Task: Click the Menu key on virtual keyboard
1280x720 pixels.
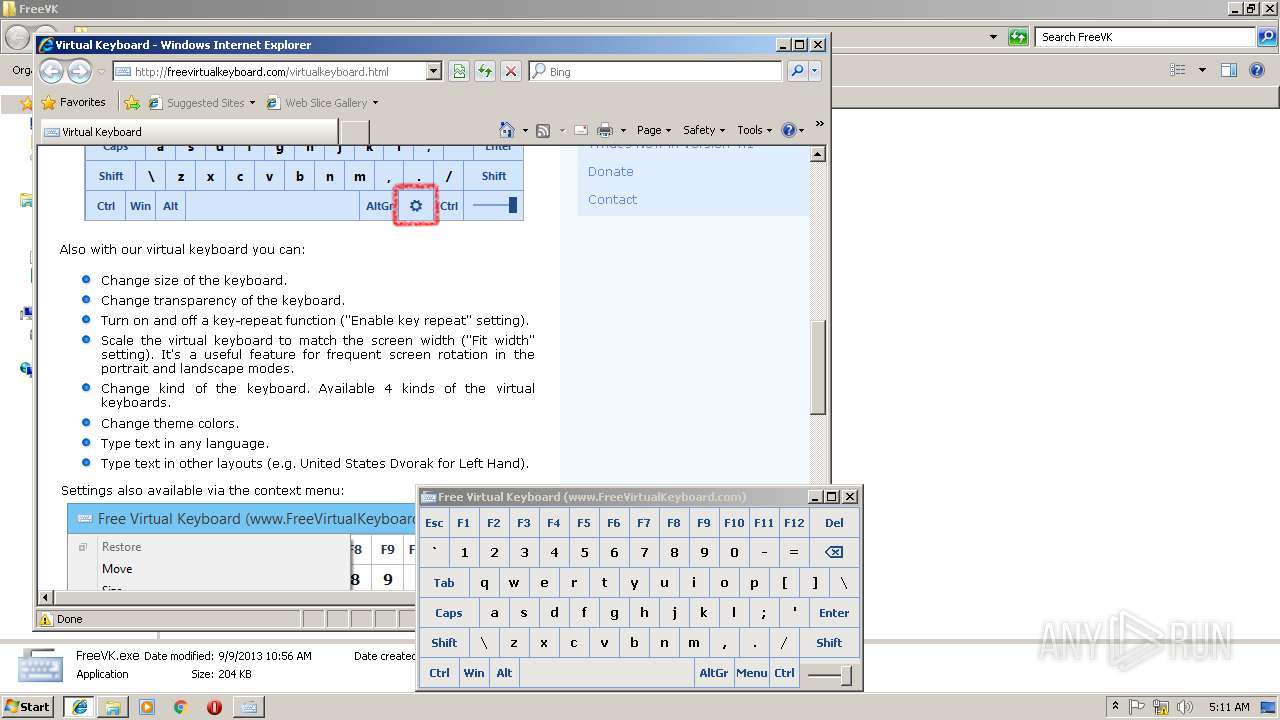Action: pyautogui.click(x=751, y=673)
